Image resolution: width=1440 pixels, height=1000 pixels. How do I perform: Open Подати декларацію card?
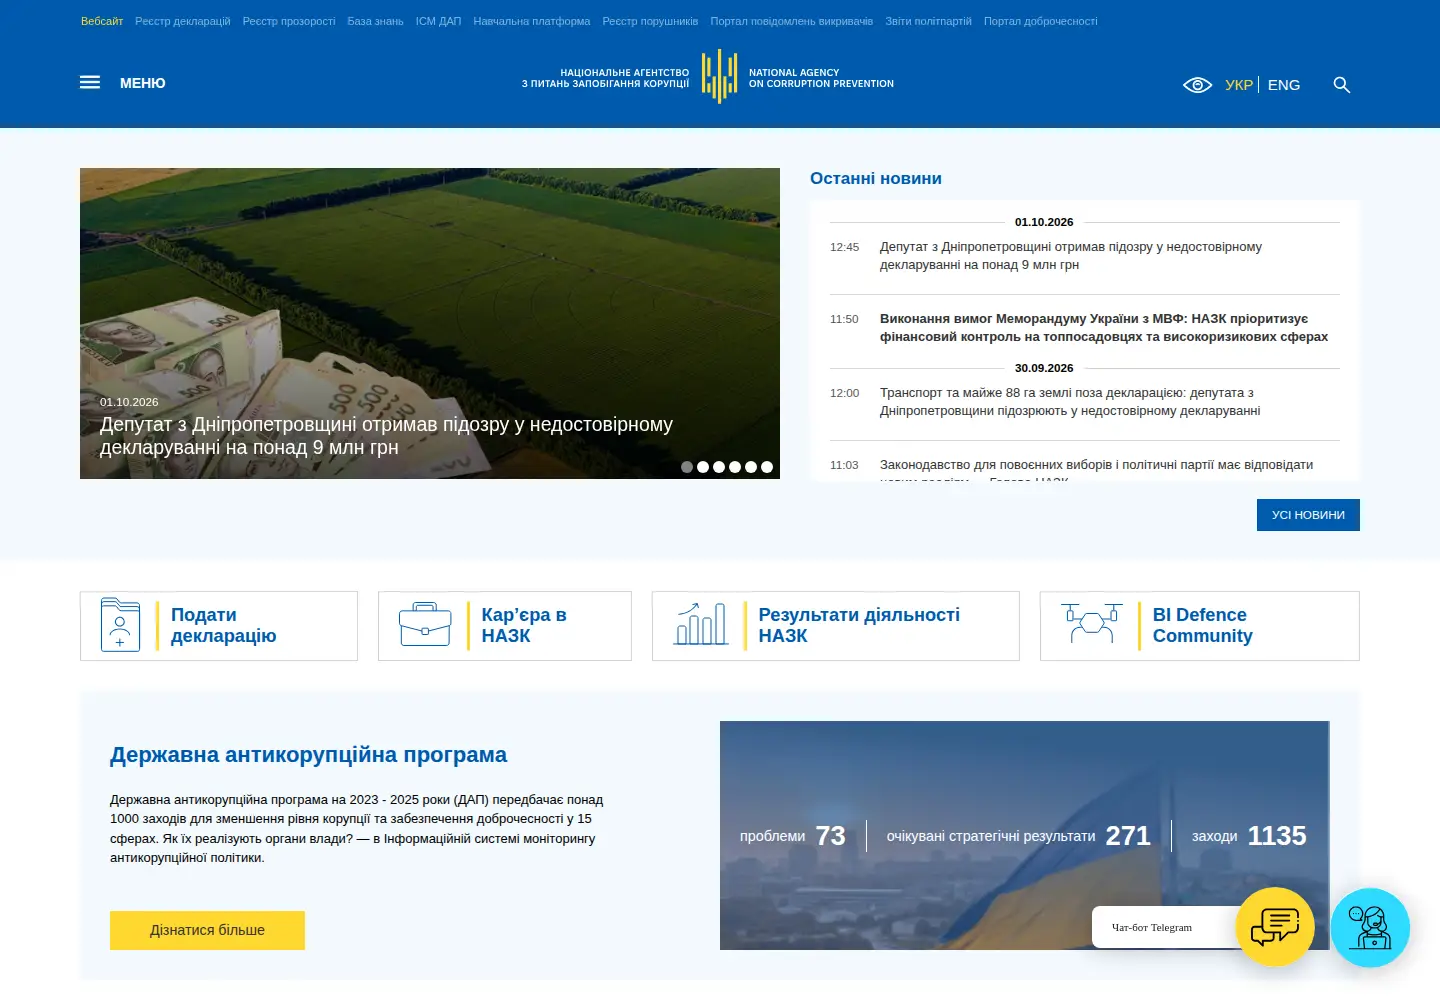(219, 626)
